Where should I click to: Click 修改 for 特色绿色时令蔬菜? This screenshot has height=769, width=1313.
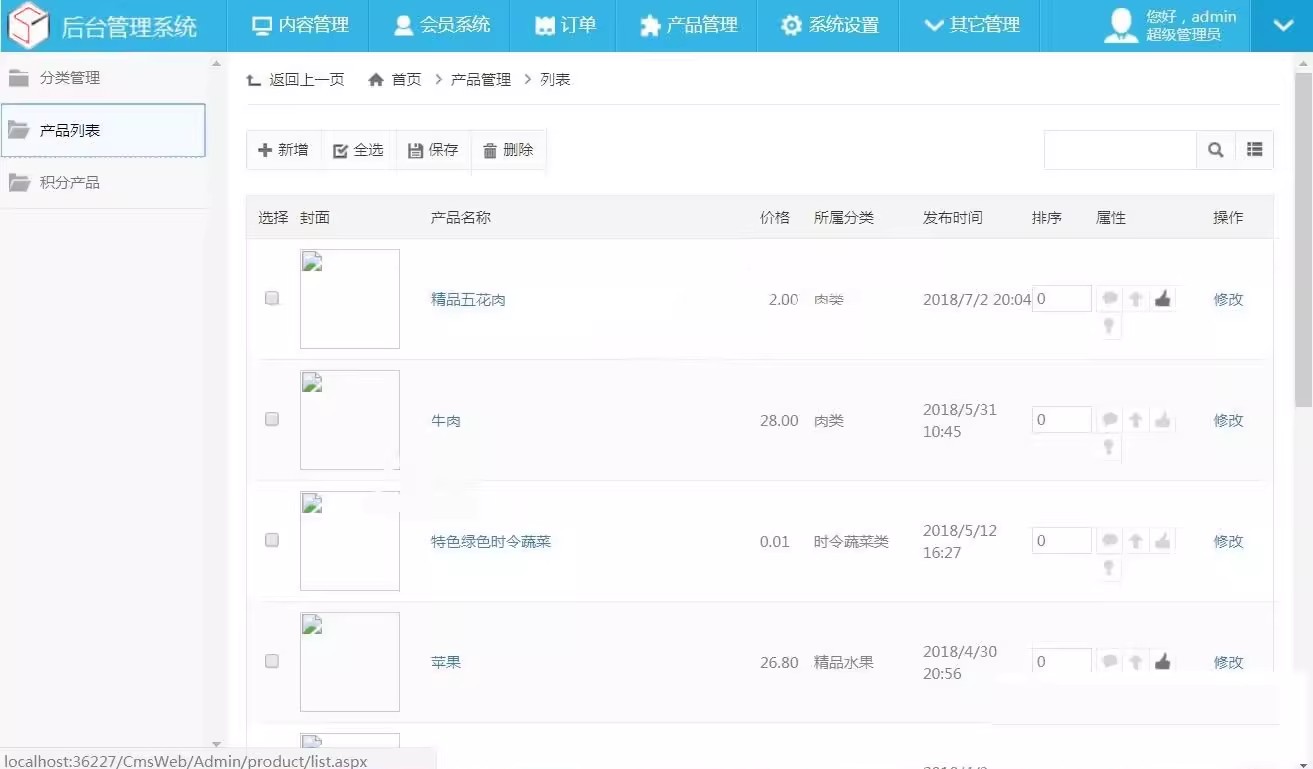[x=1228, y=541]
